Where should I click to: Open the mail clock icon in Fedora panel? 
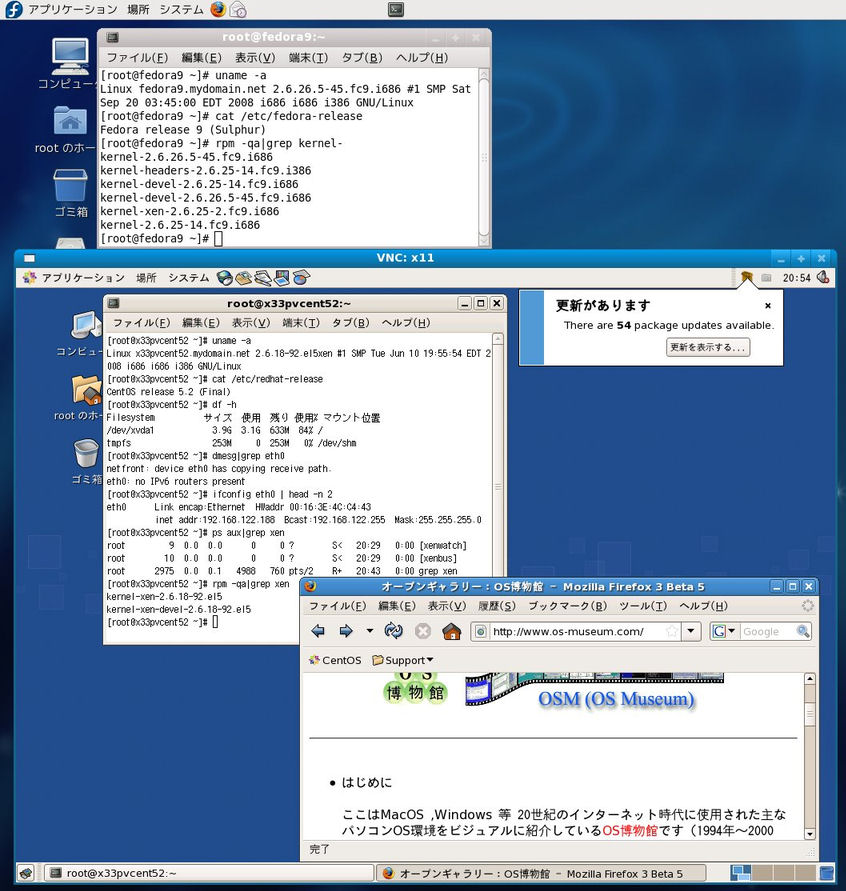(238, 9)
